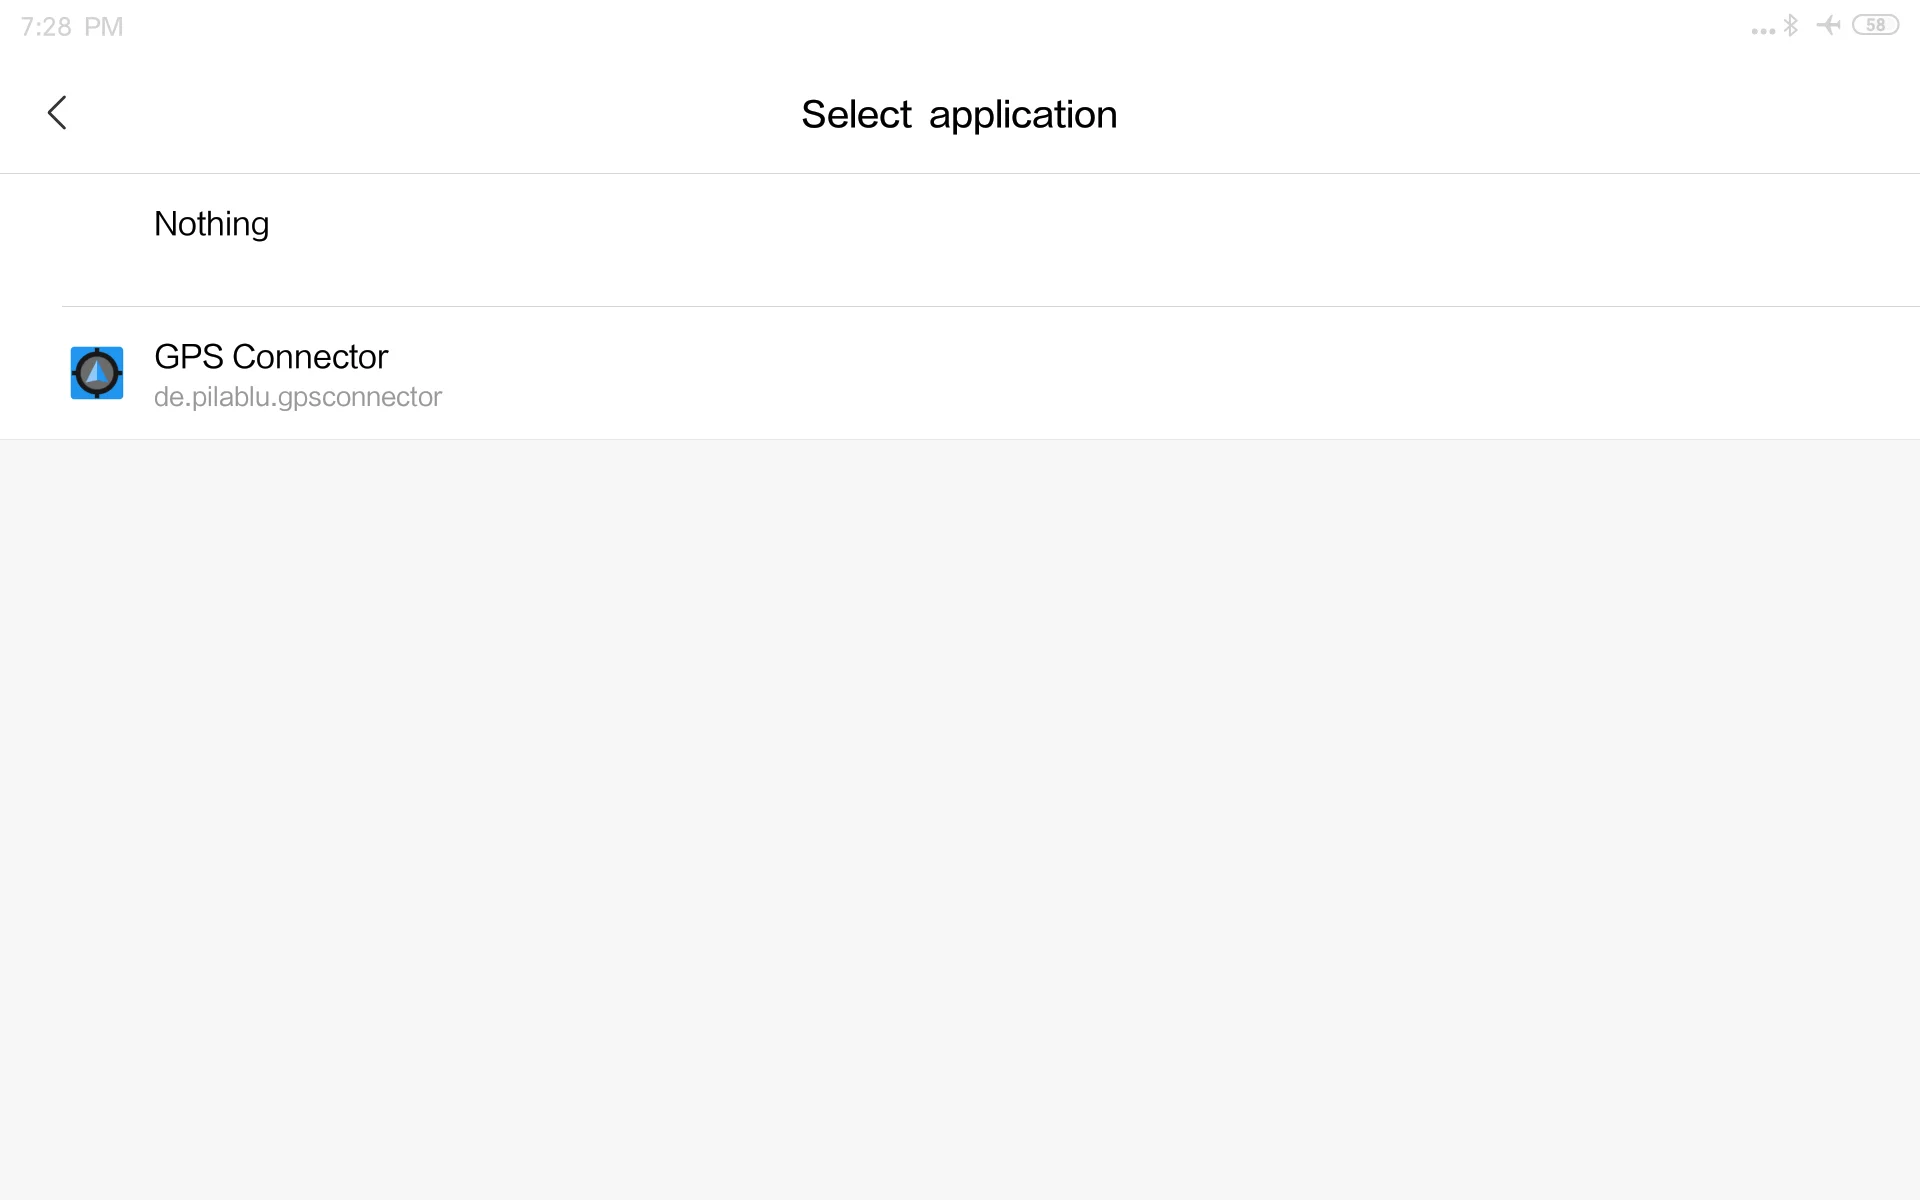Tap the word GPS in the app entry
1920x1200 pixels.
point(189,356)
